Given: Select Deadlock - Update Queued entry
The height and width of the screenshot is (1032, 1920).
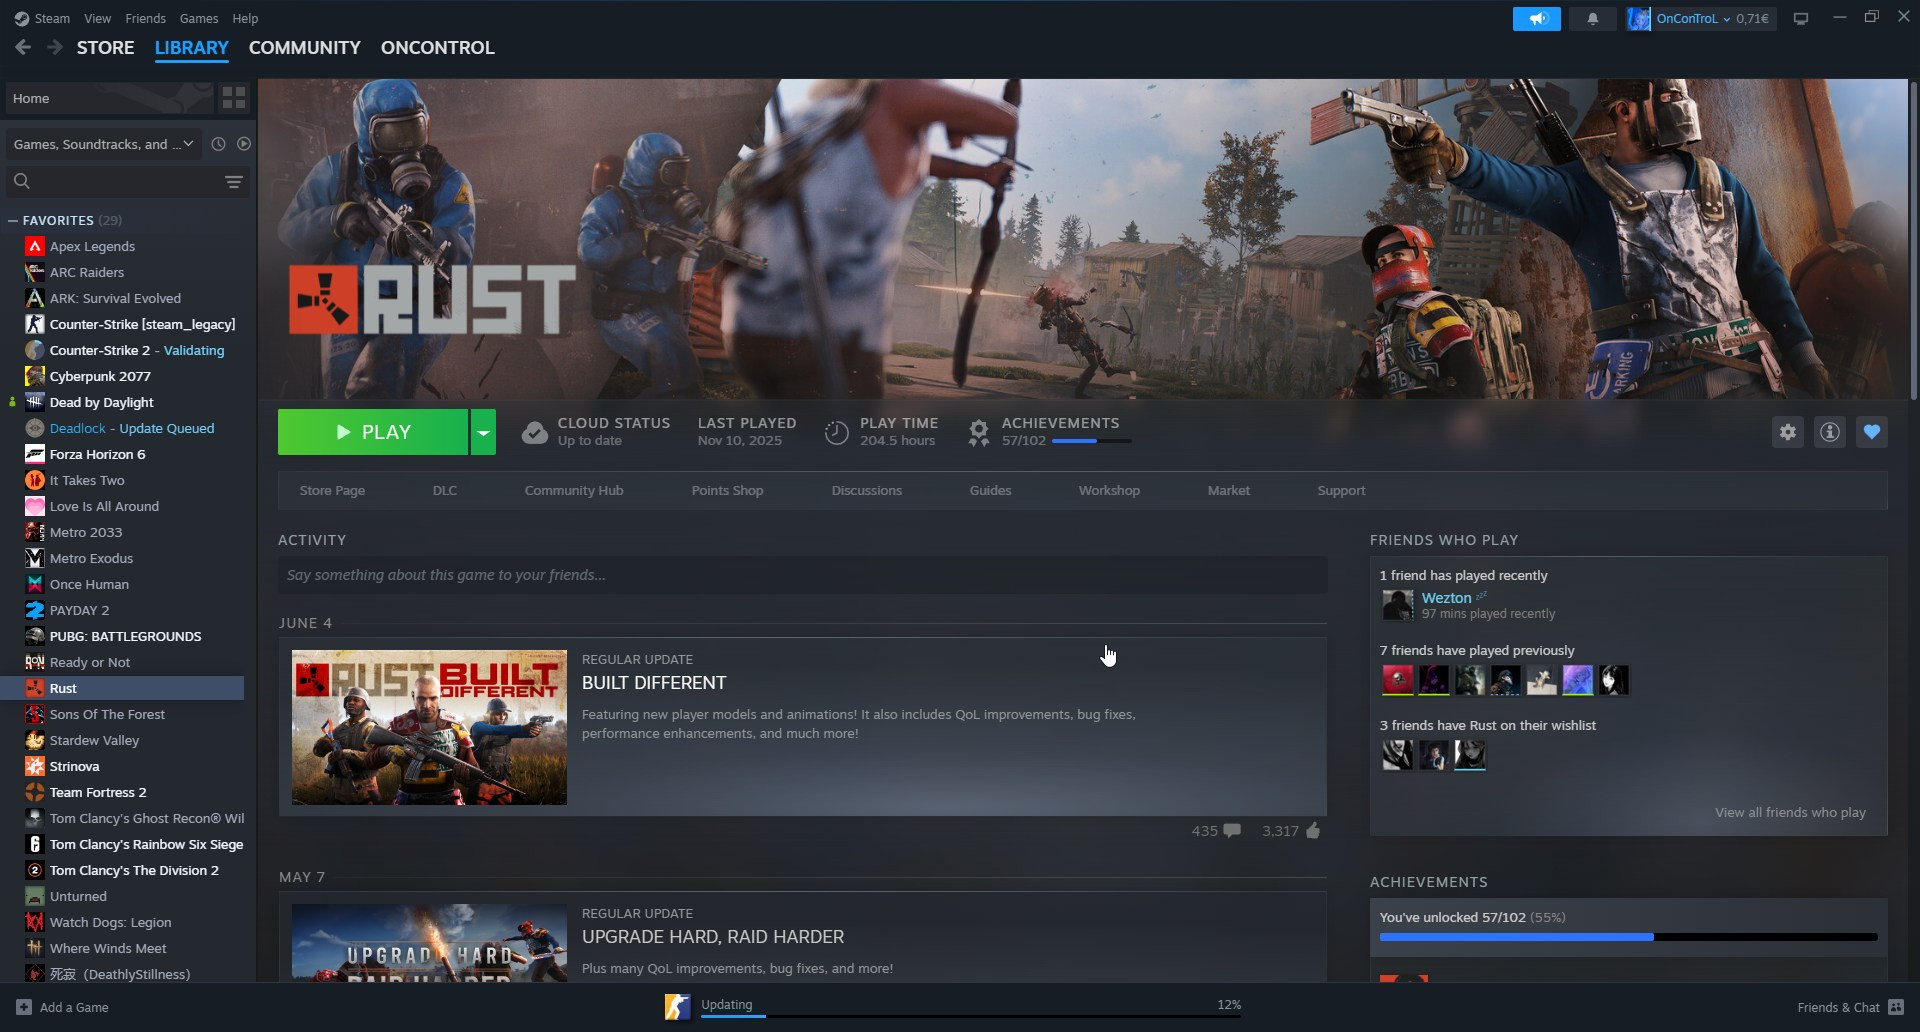Looking at the screenshot, I should (132, 428).
